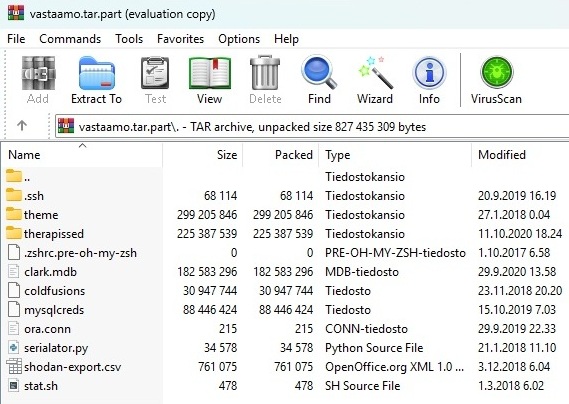Click the '182 583 296' size of clark.mdb

point(207,272)
